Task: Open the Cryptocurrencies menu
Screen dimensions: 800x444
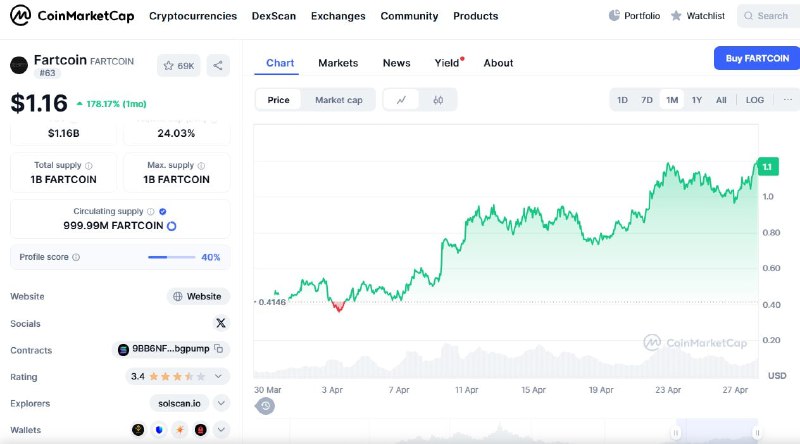Action: click(x=193, y=16)
